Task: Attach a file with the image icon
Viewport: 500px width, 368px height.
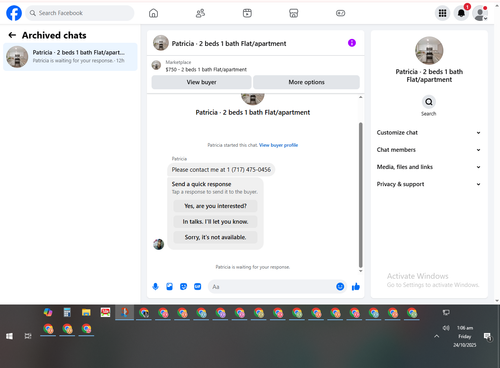Action: click(x=169, y=287)
